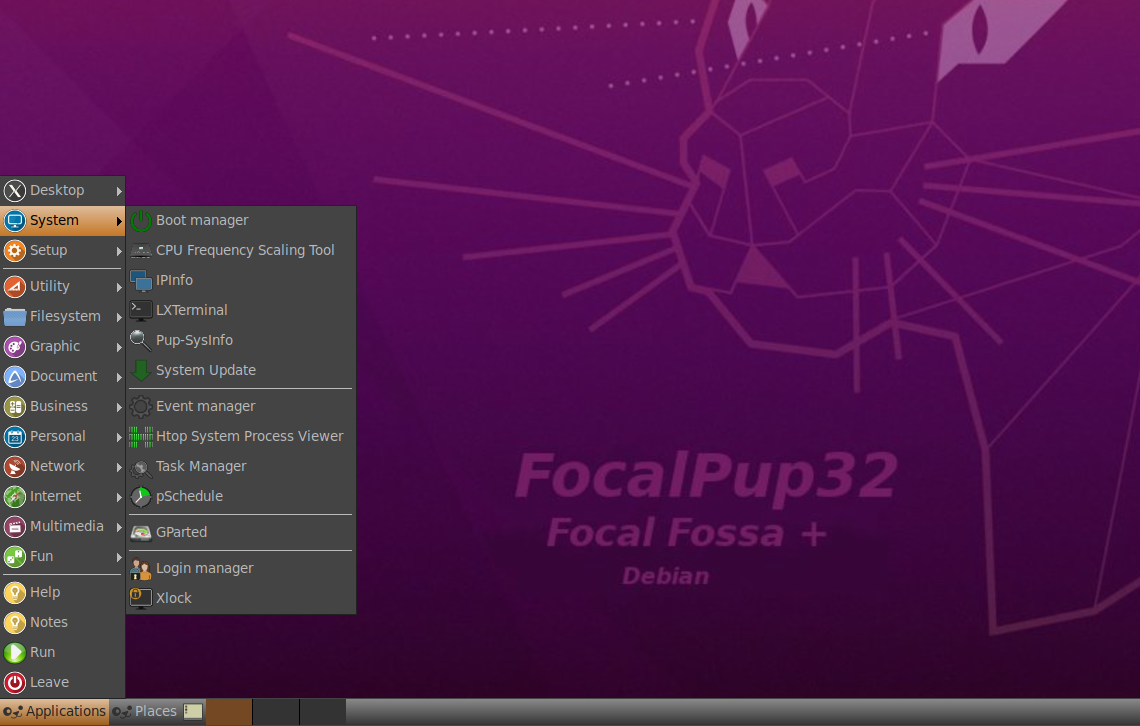The height and width of the screenshot is (726, 1140).
Task: Open Pup-SysInfo
Action: [241, 340]
